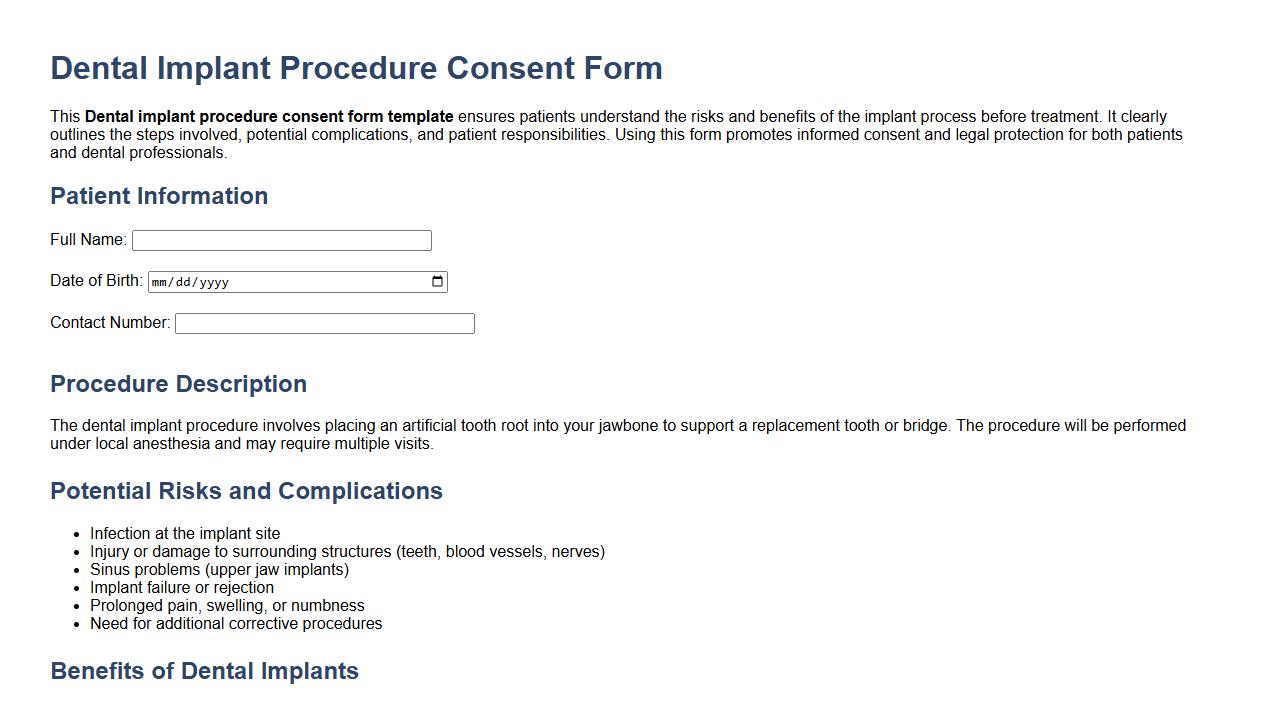Click the Patient Information section heading
1263x702 pixels.
click(x=159, y=196)
